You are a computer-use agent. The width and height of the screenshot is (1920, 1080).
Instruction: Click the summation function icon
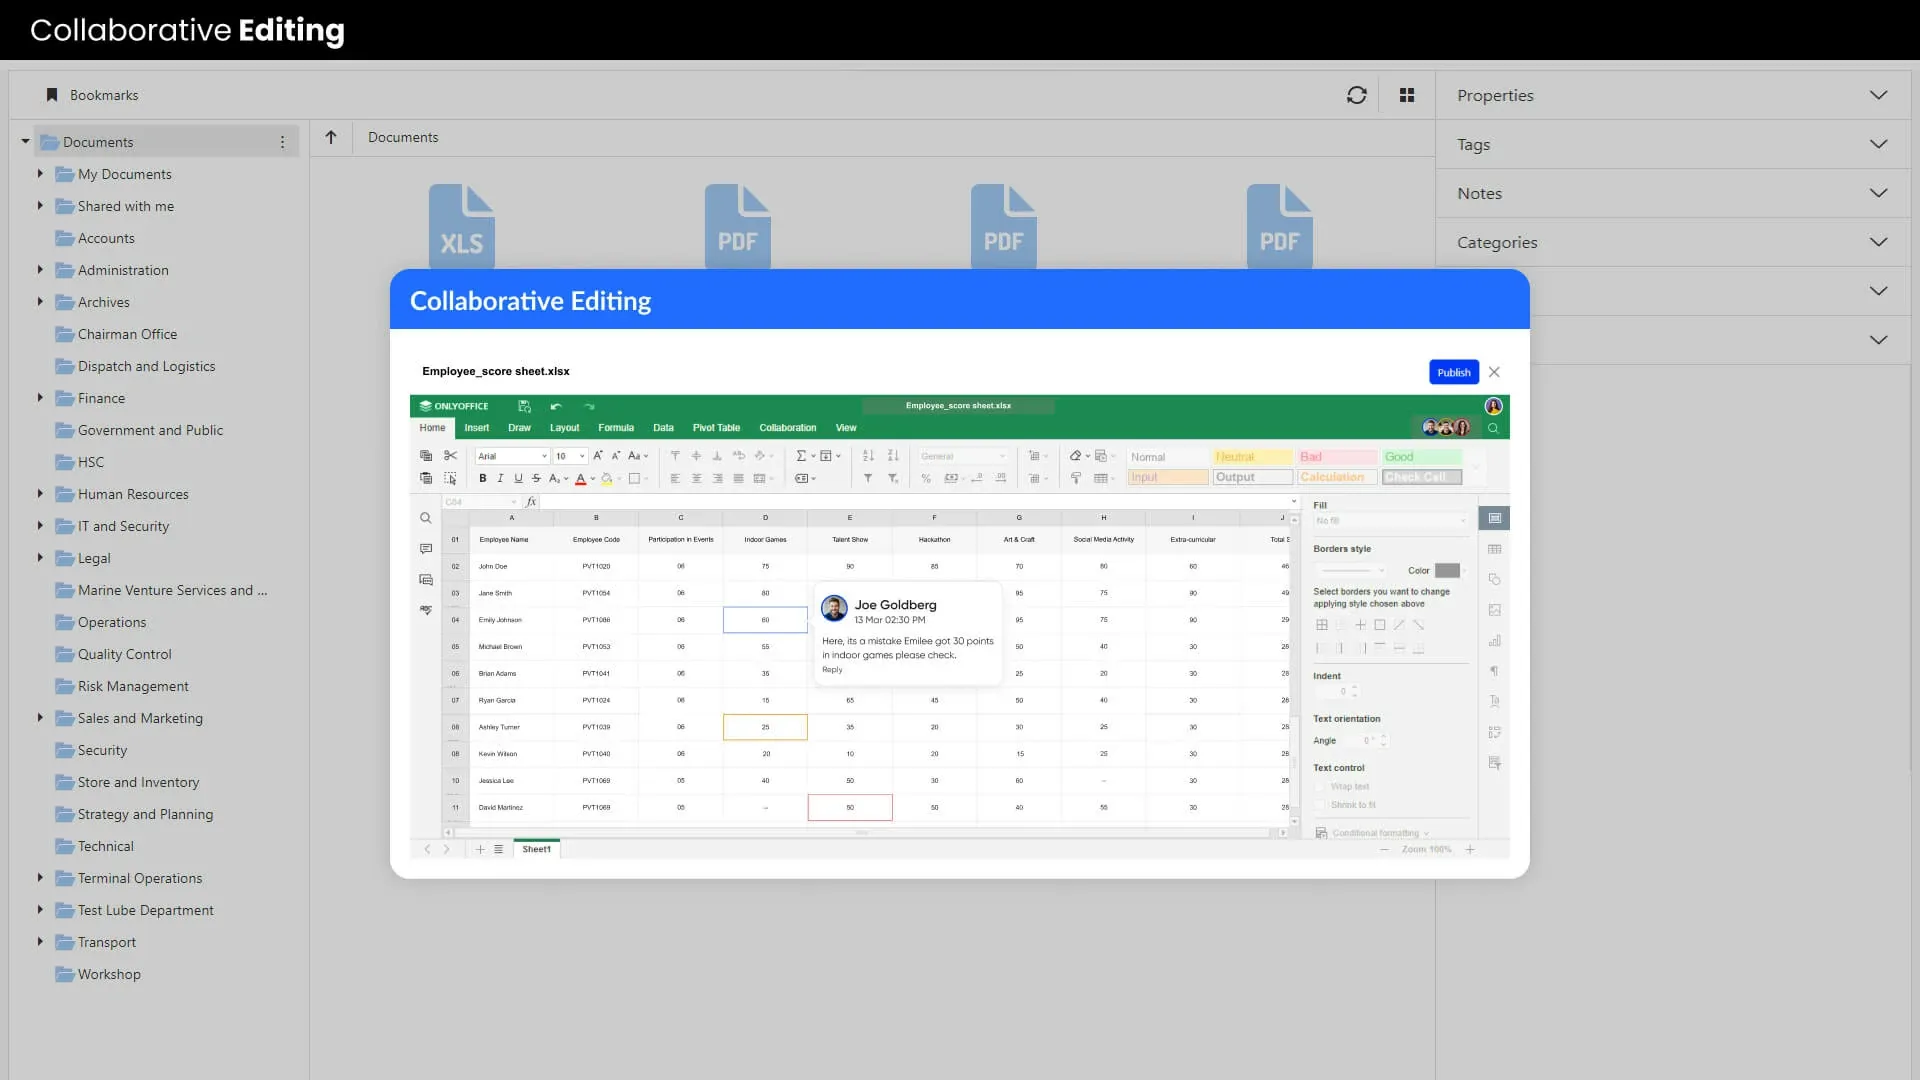[x=801, y=456]
